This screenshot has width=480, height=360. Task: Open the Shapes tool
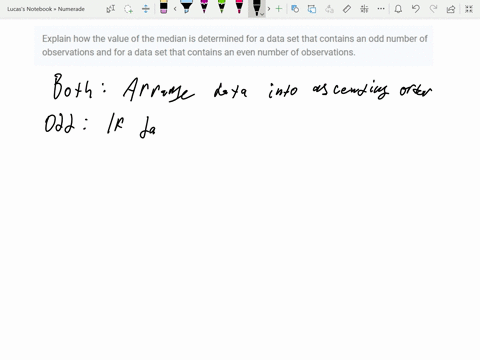(295, 9)
